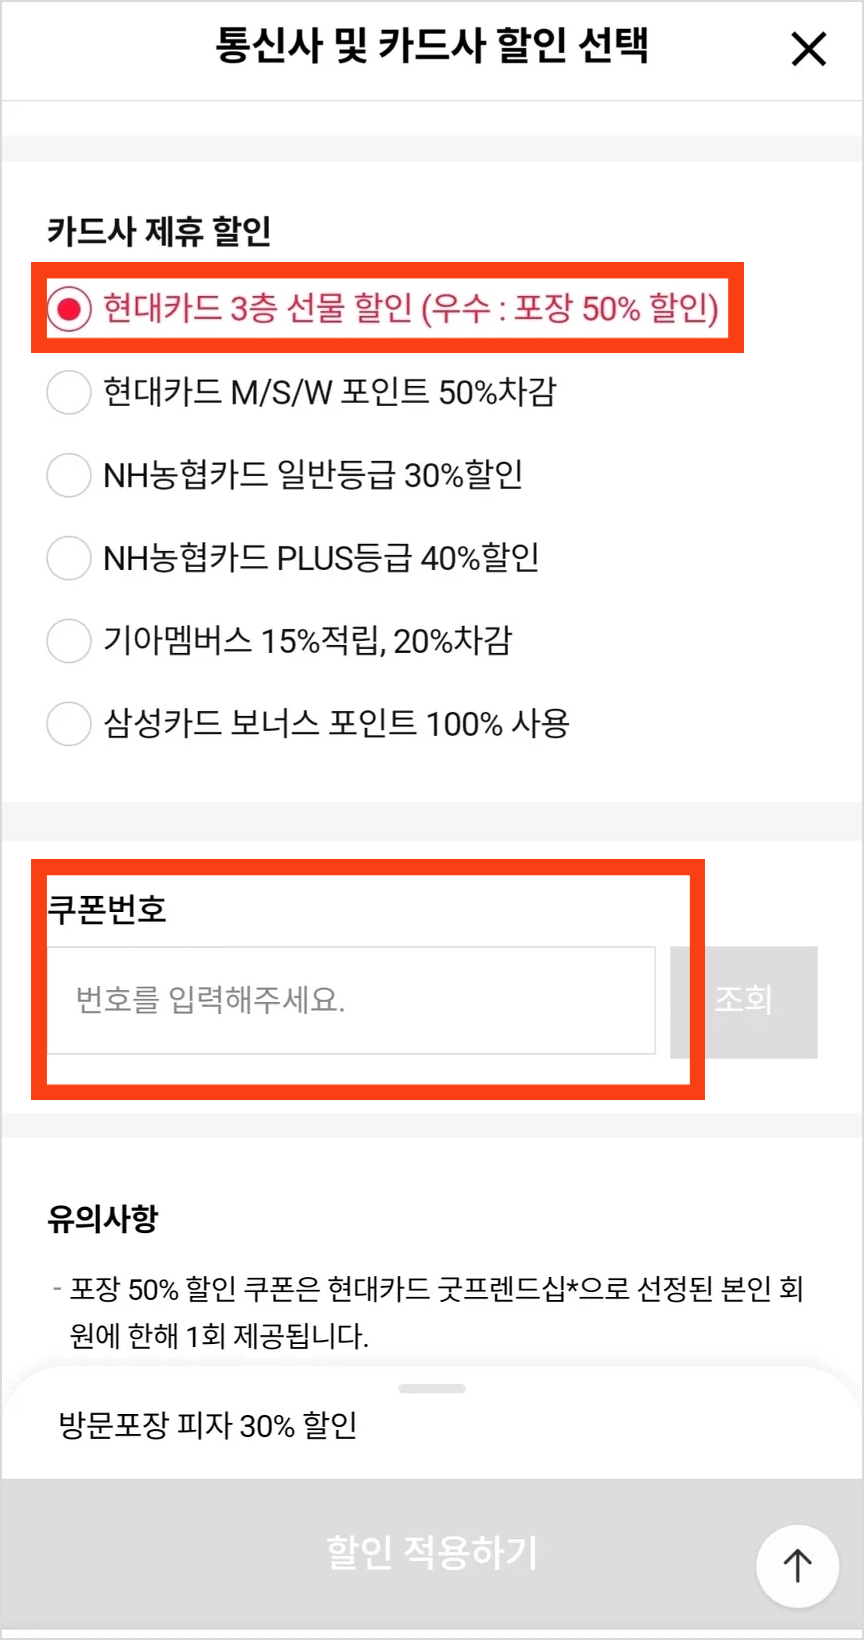Click the scroll-to-top arrow icon
This screenshot has height=1640, width=864.
(797, 1566)
